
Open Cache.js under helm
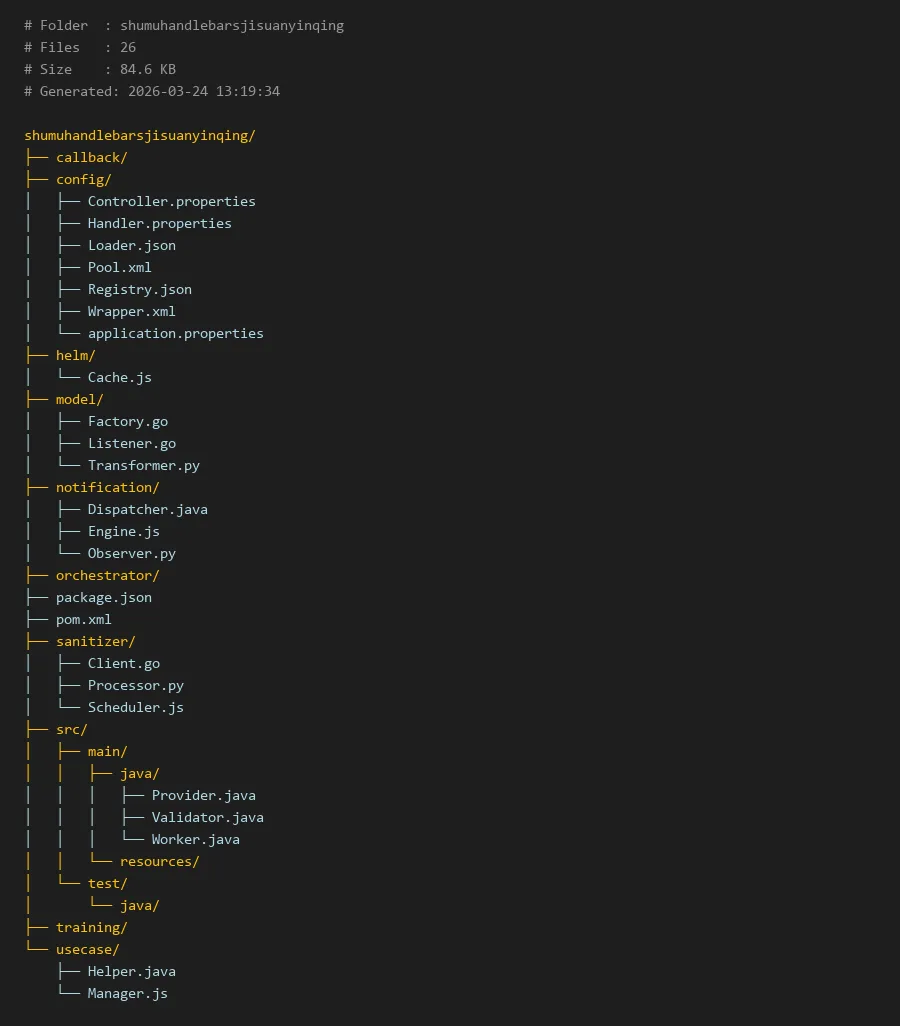pyautogui.click(x=119, y=377)
